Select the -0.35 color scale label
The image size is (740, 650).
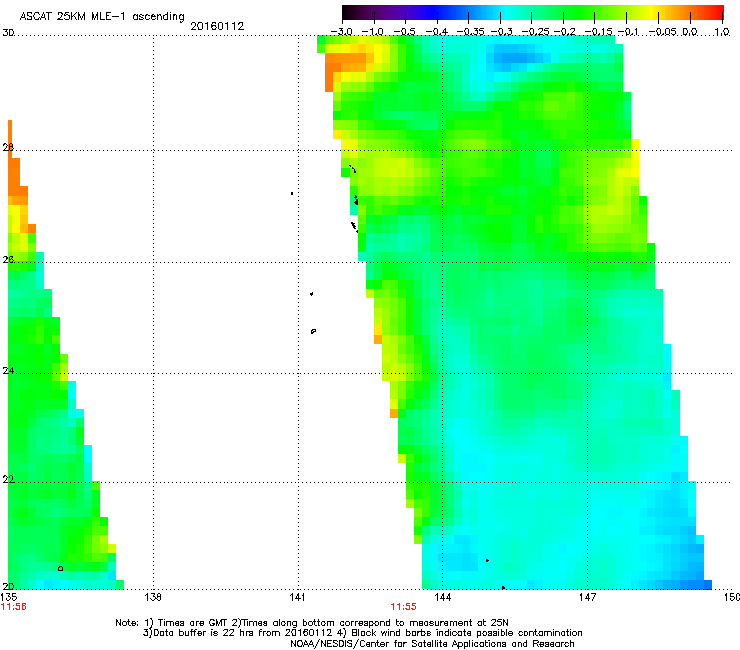[471, 32]
